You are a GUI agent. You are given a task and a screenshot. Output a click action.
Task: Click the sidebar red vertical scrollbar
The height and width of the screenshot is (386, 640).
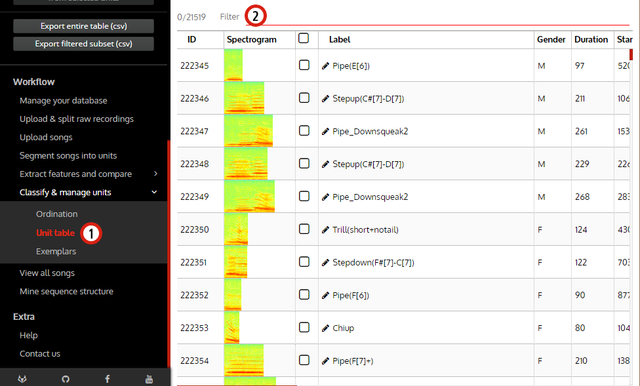tap(169, 253)
